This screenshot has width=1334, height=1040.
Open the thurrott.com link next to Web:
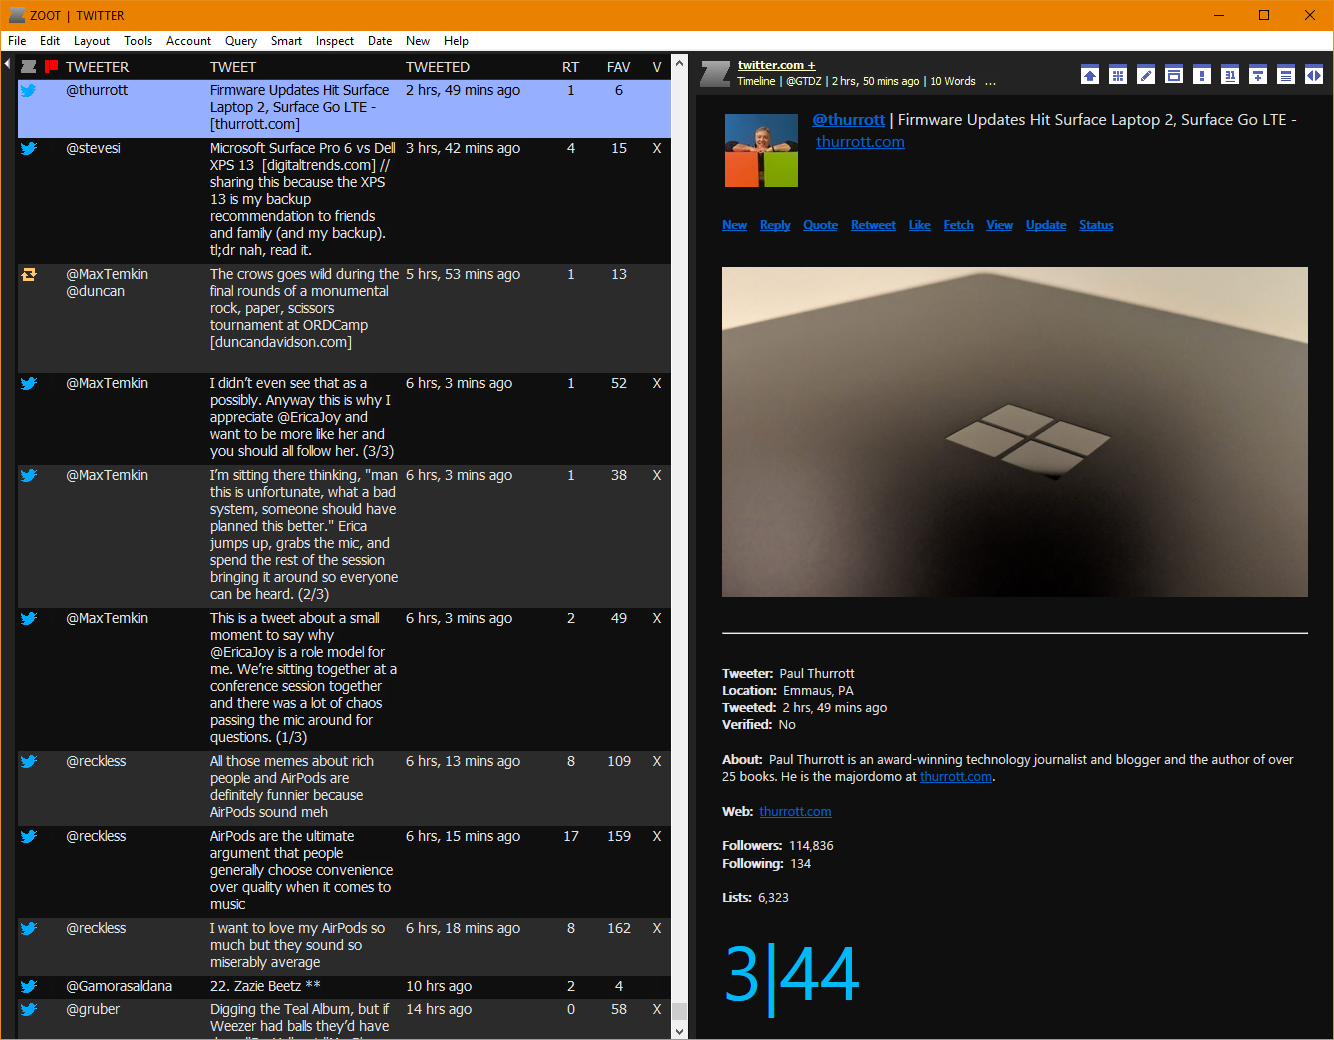click(795, 812)
